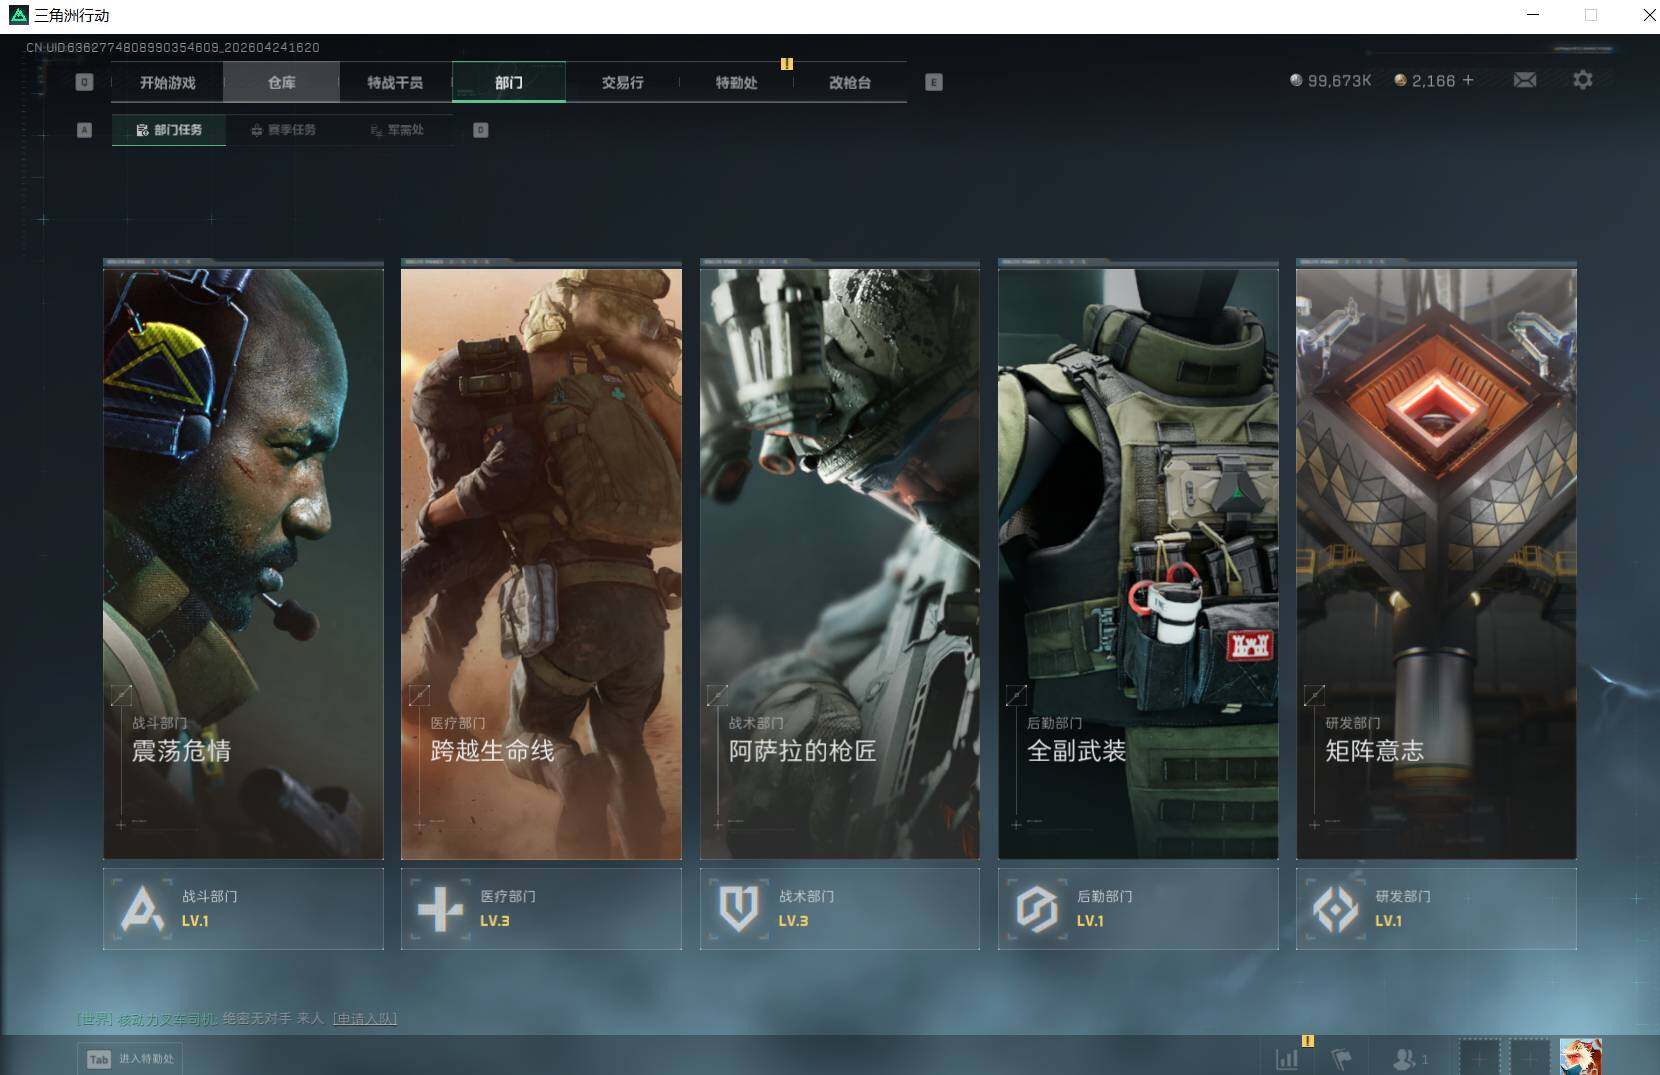1660x1075 pixels.
Task: Open the bar-chart statistics icon
Action: pyautogui.click(x=1287, y=1058)
